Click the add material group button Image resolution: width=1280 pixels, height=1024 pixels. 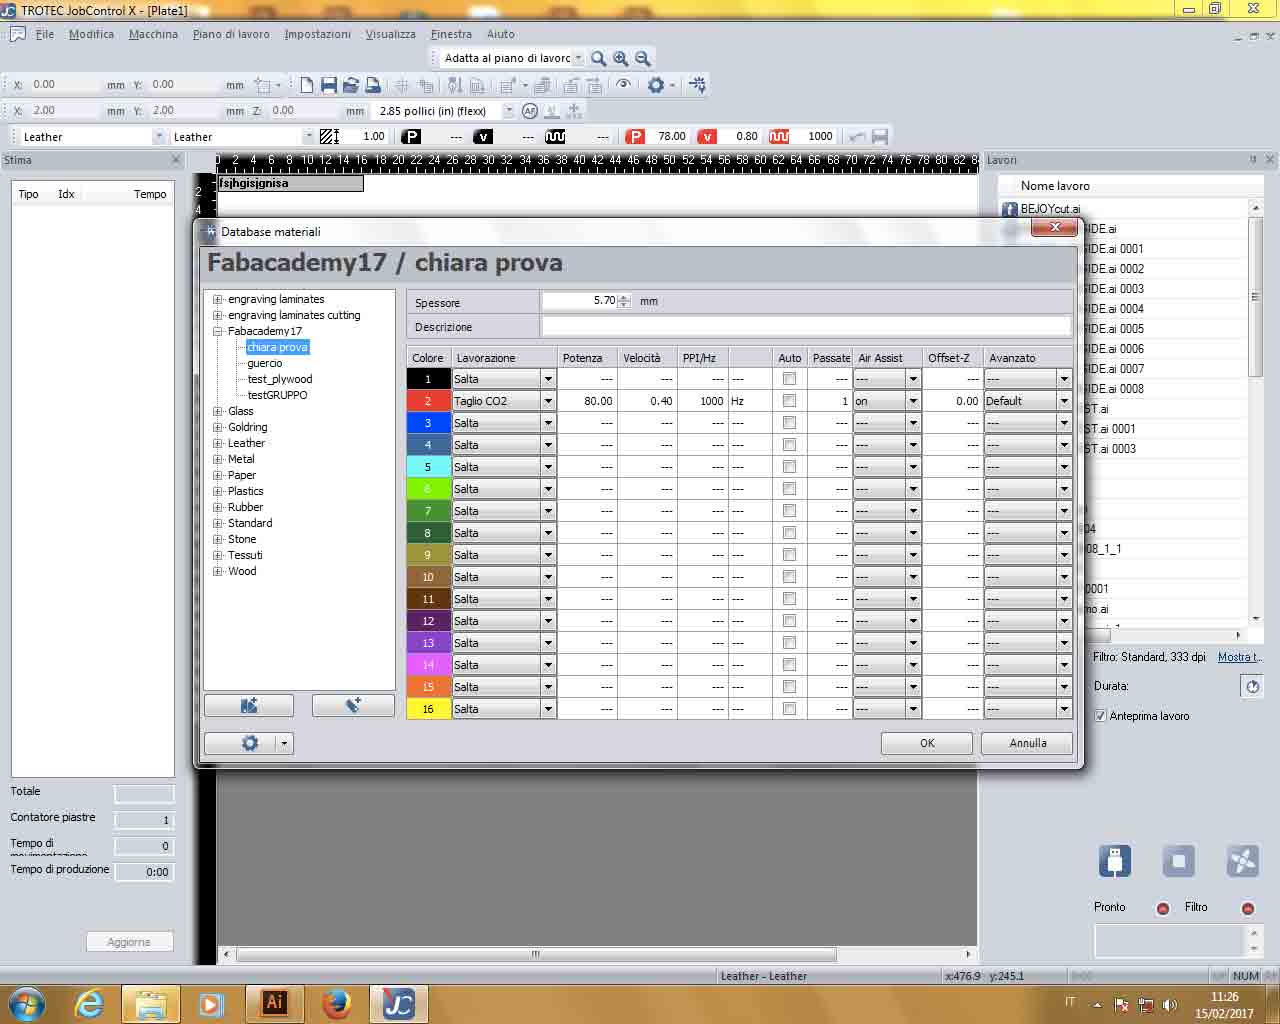click(249, 705)
